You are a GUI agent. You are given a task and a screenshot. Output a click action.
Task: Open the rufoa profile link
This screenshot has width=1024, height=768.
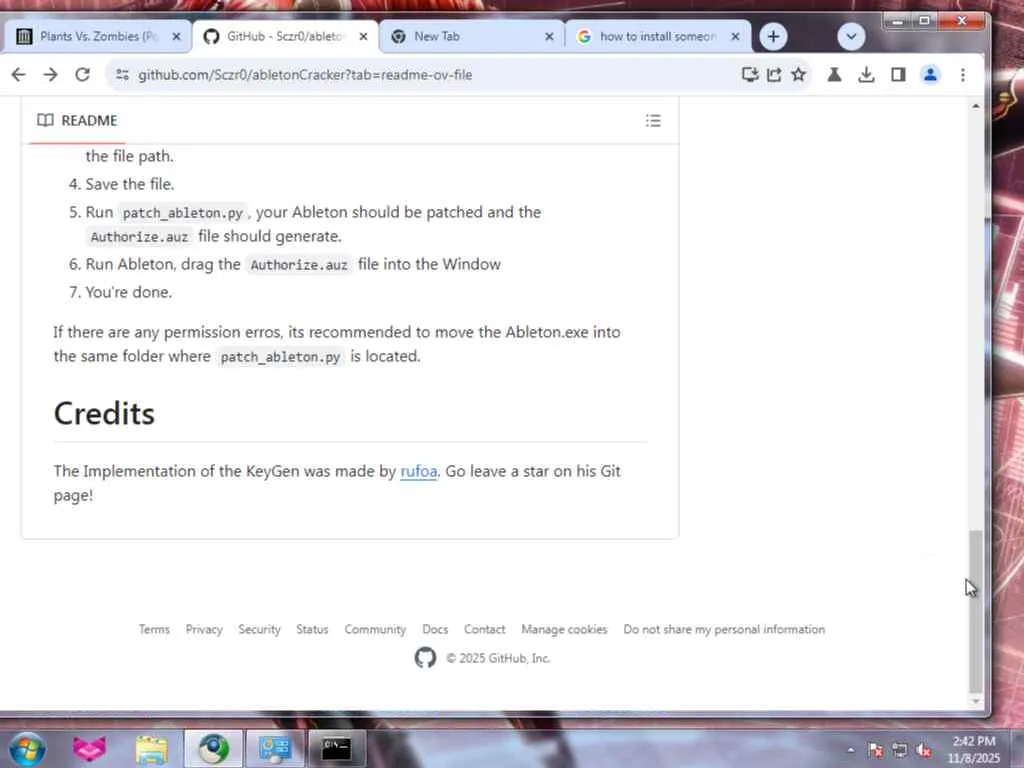[x=419, y=471]
